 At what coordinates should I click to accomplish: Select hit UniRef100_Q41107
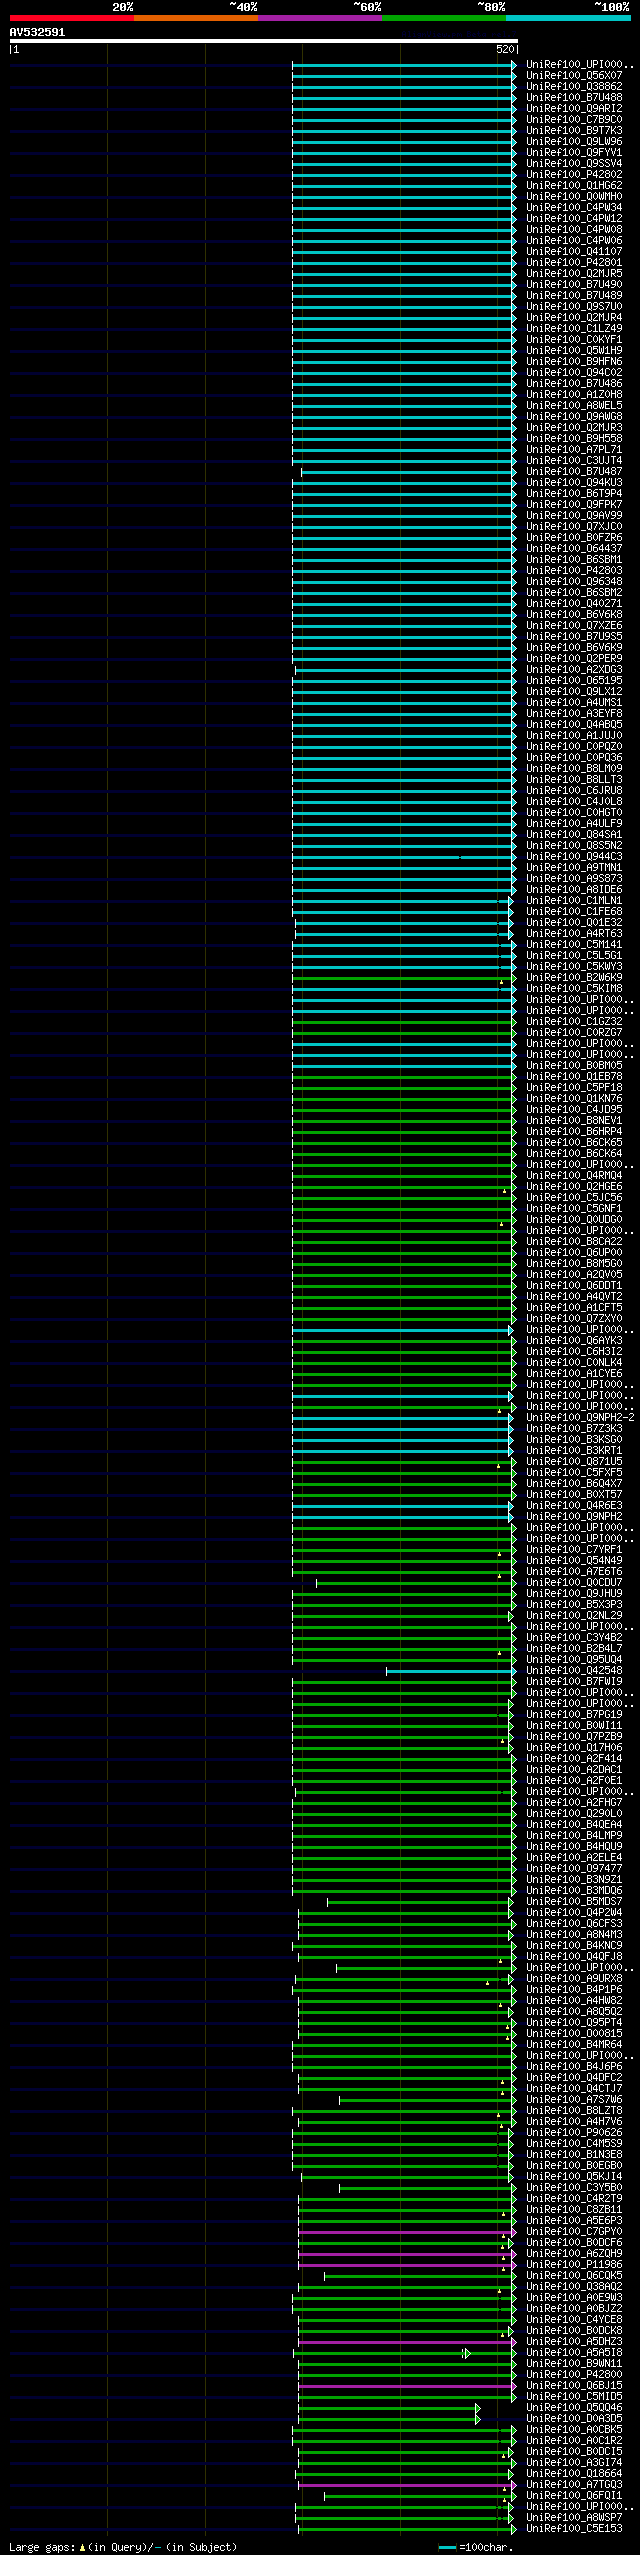574,252
